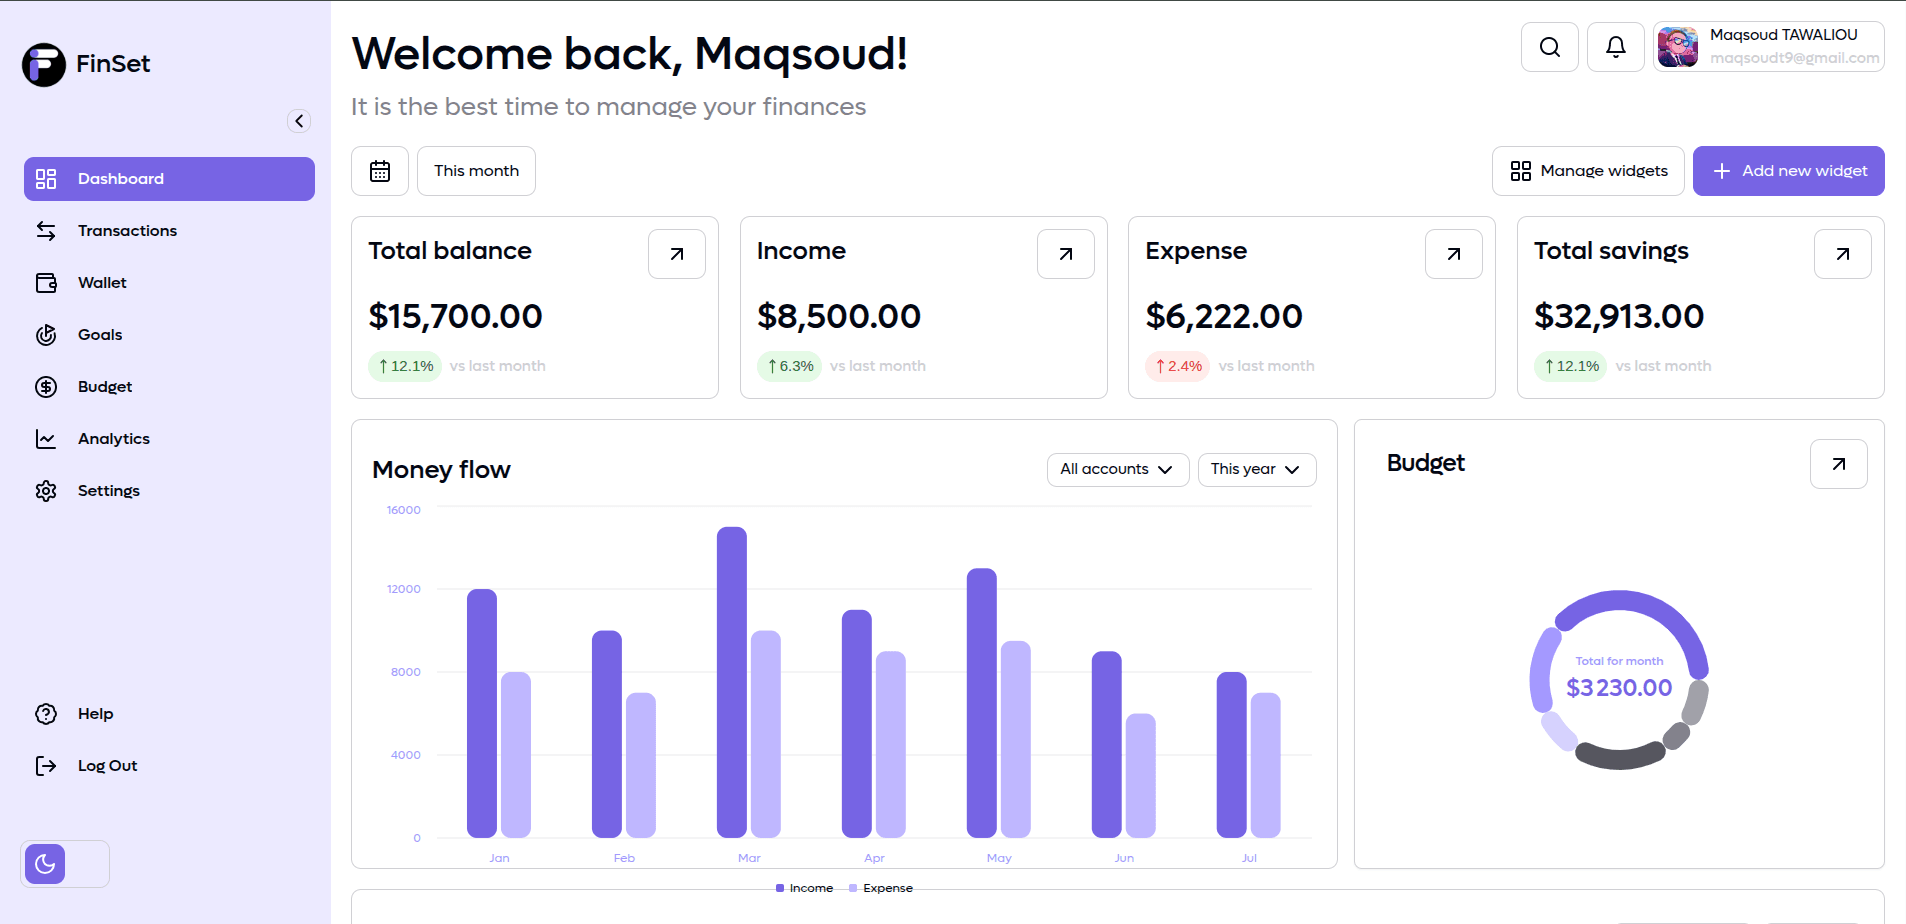Click the Manage widgets button
The image size is (1906, 924).
click(1588, 171)
